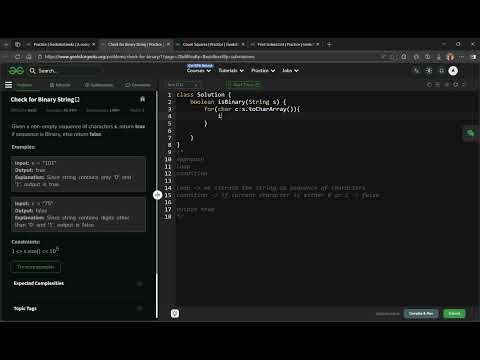Open the hamburger menu sidebar
This screenshot has width=480, height=360.
click(x=9, y=85)
